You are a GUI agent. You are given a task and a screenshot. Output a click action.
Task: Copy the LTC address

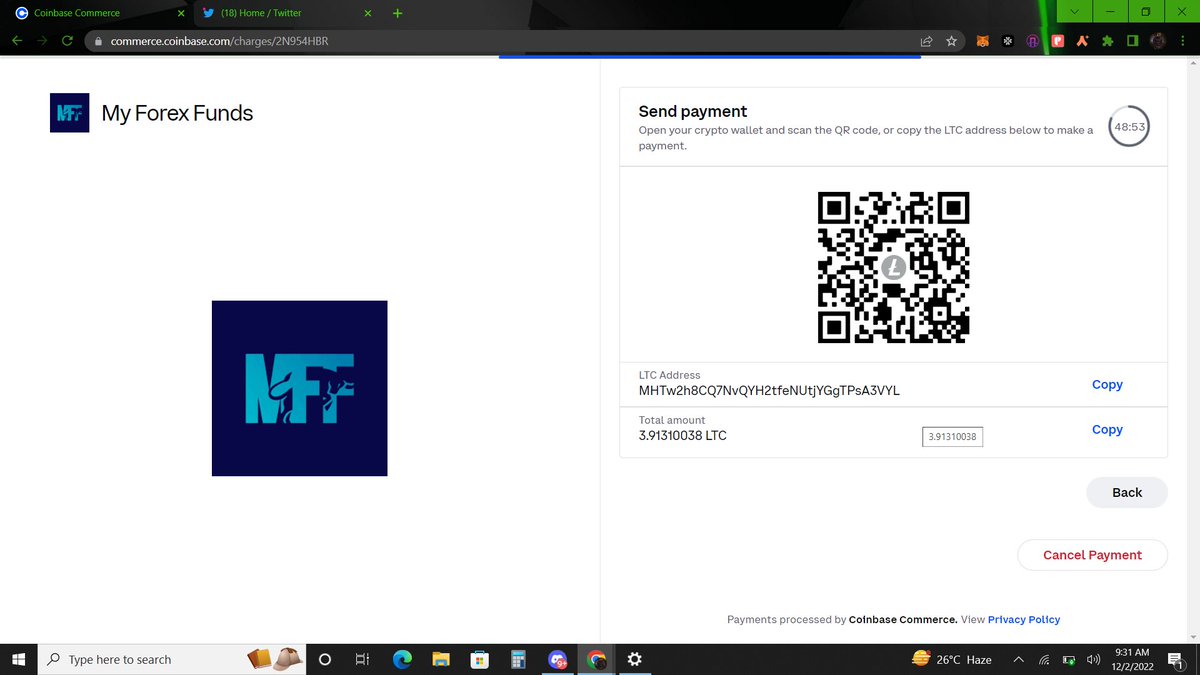point(1107,384)
